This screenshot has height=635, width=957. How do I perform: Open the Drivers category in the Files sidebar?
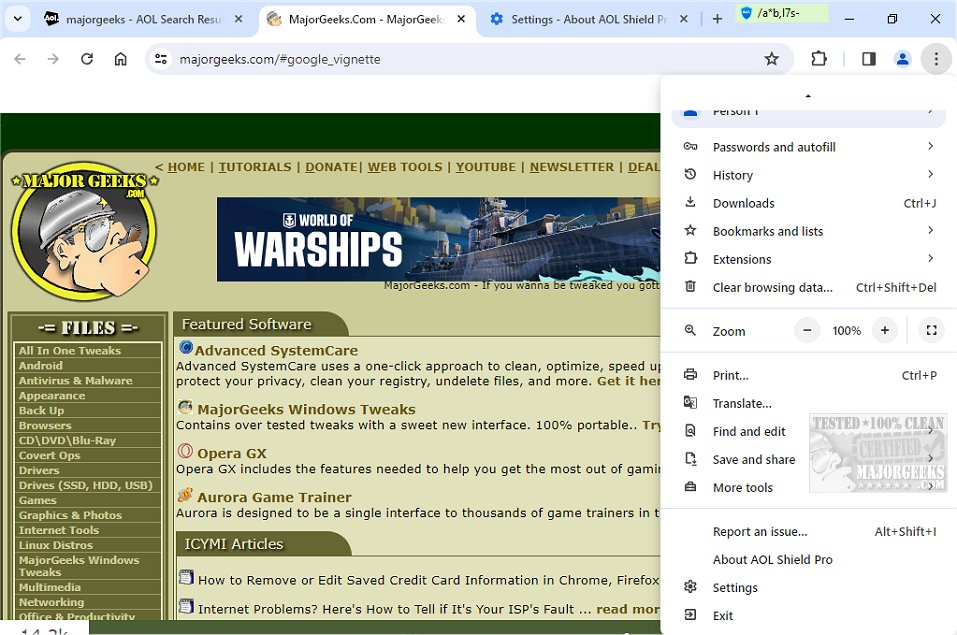click(x=40, y=470)
